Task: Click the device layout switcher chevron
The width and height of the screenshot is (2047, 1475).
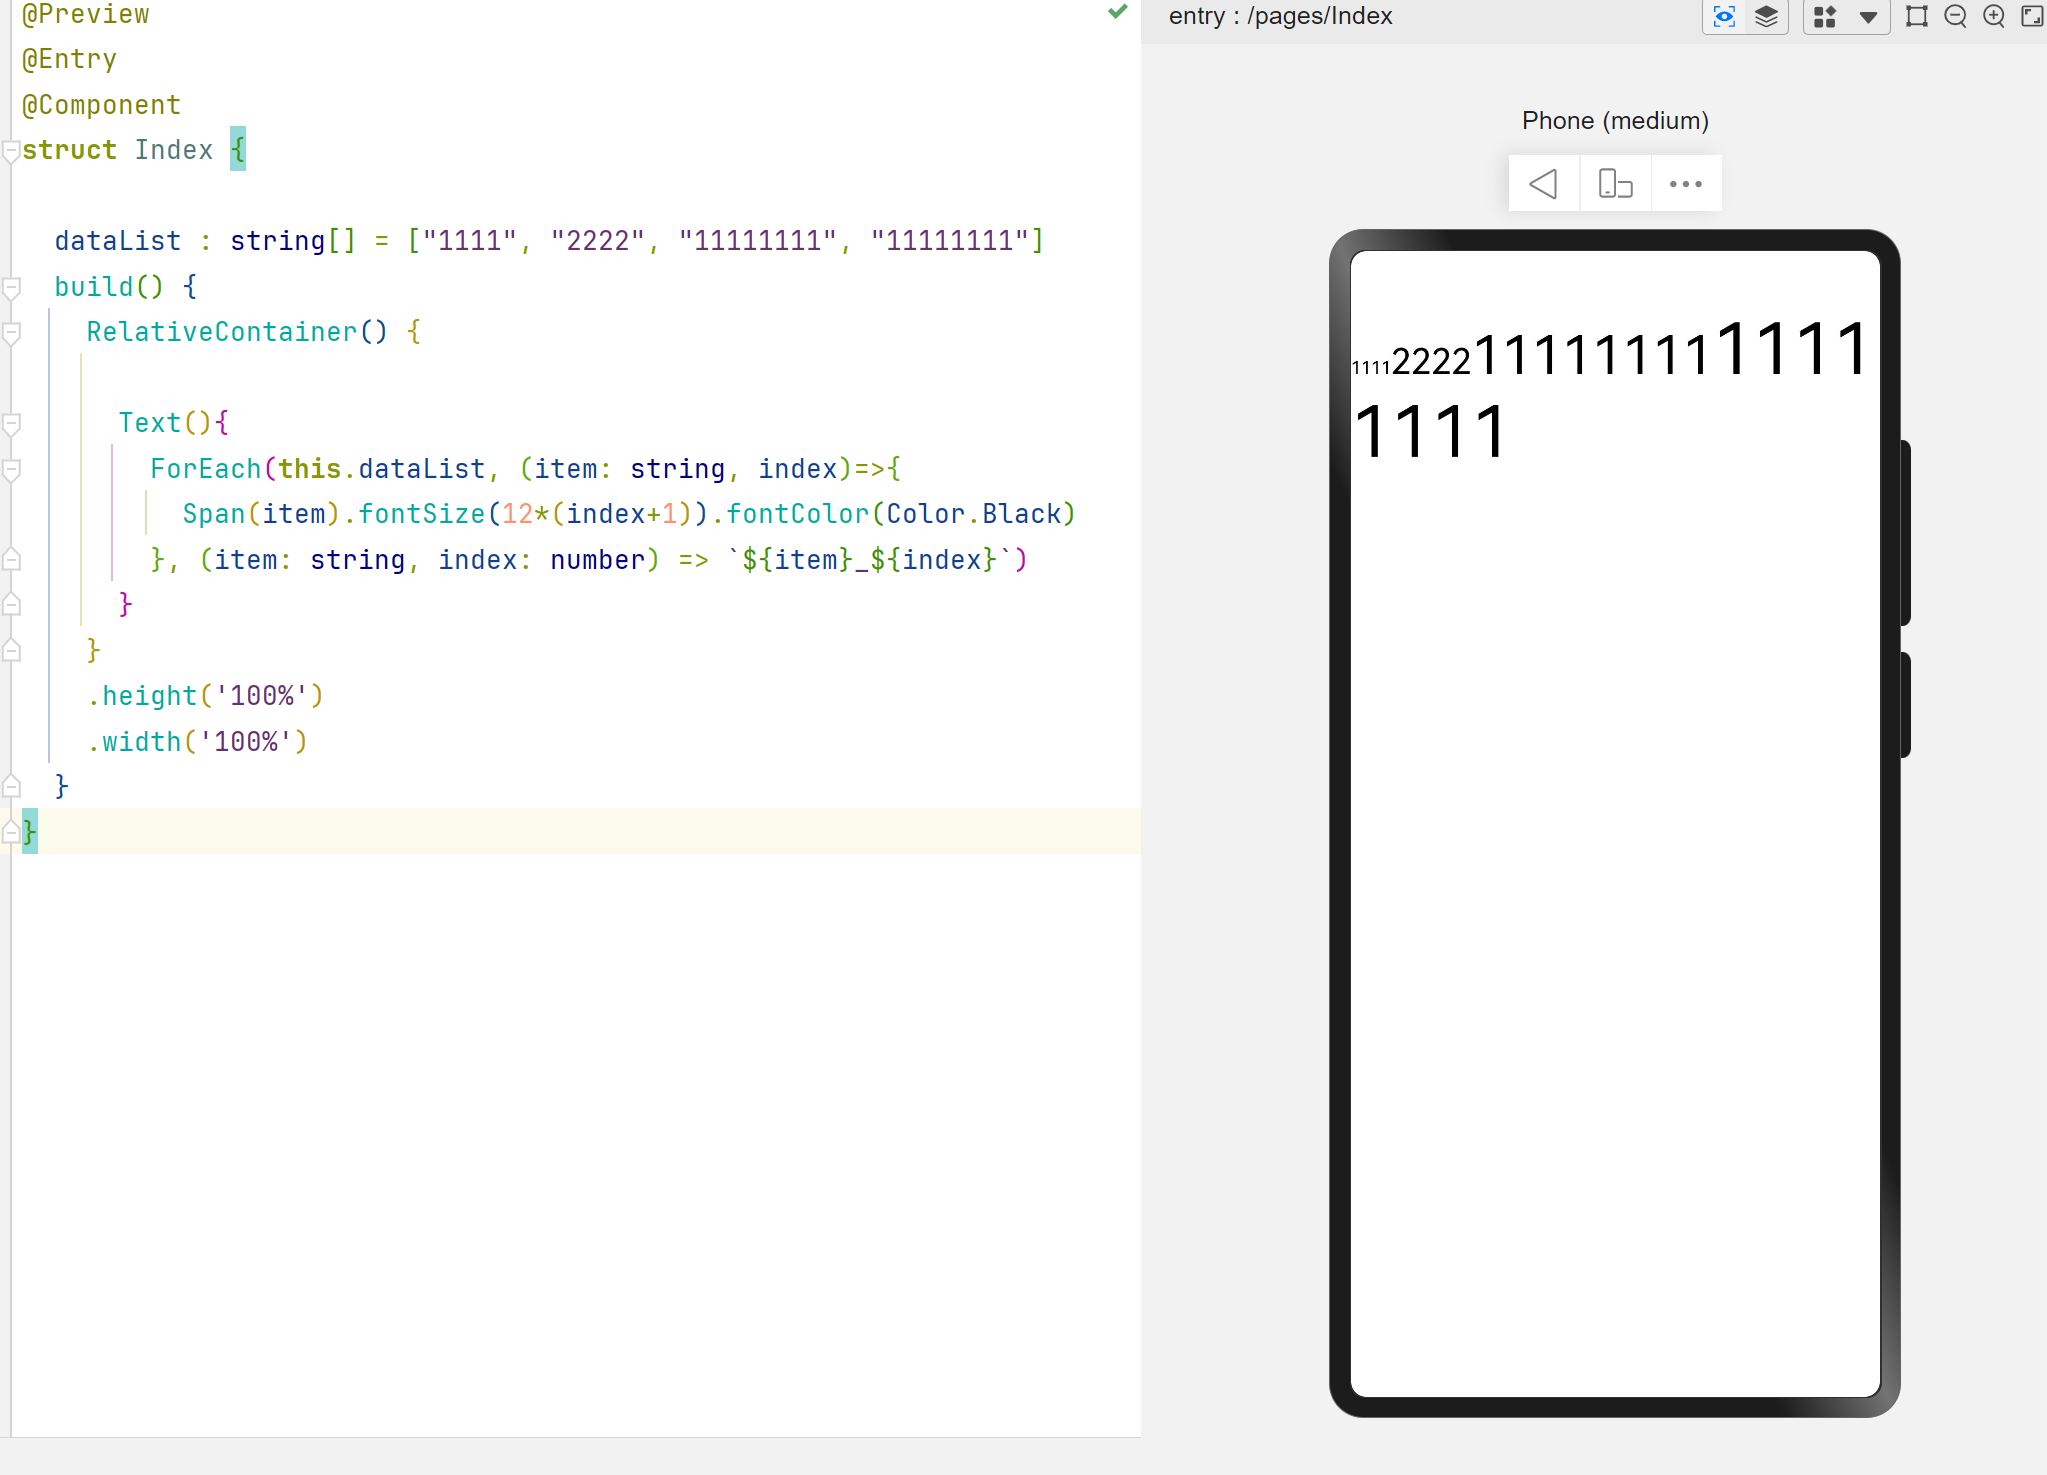Action: pyautogui.click(x=1867, y=16)
